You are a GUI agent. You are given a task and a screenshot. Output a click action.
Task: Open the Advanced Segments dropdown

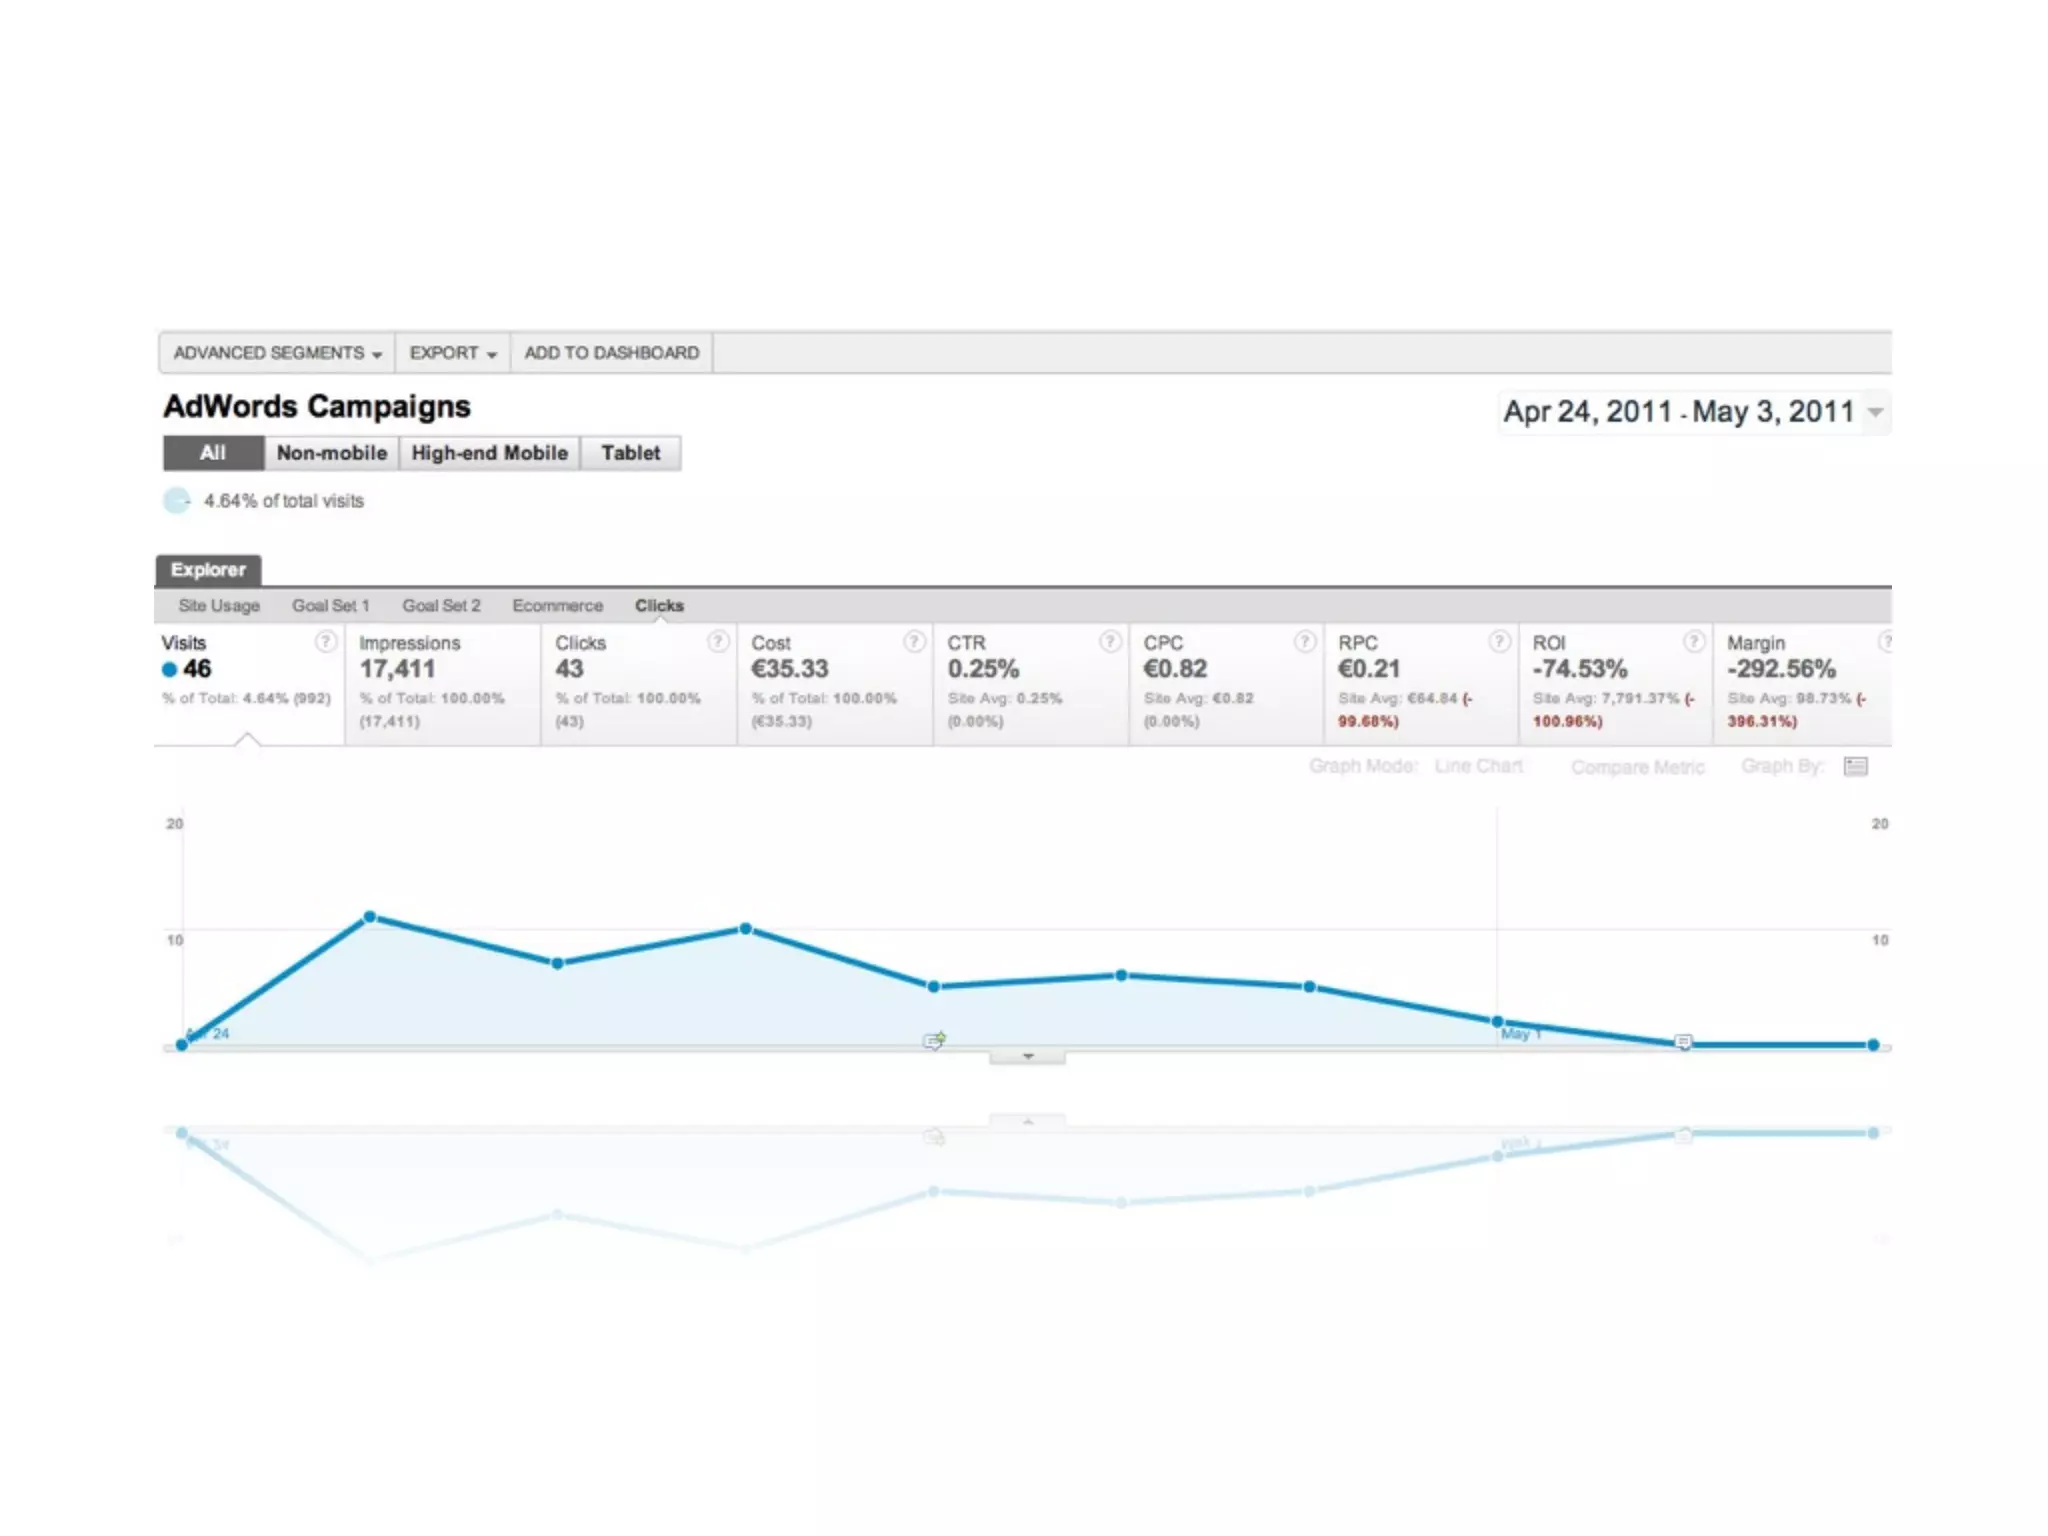coord(277,353)
